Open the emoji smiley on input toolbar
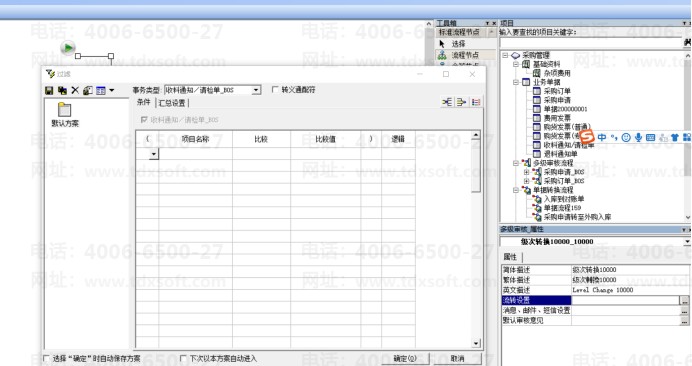The width and height of the screenshot is (692, 366). tap(626, 138)
